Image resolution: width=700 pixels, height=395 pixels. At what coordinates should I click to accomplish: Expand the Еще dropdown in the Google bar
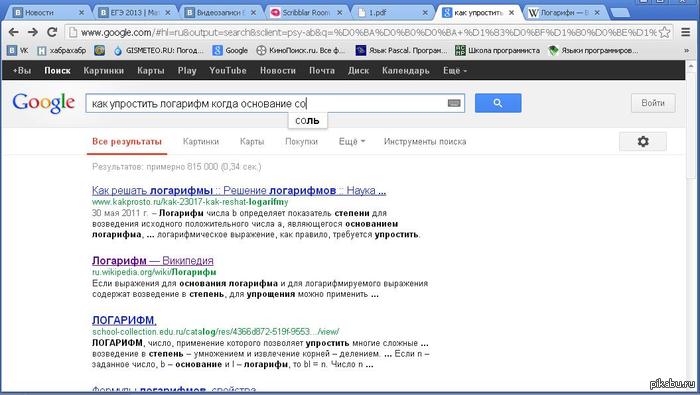pyautogui.click(x=455, y=71)
